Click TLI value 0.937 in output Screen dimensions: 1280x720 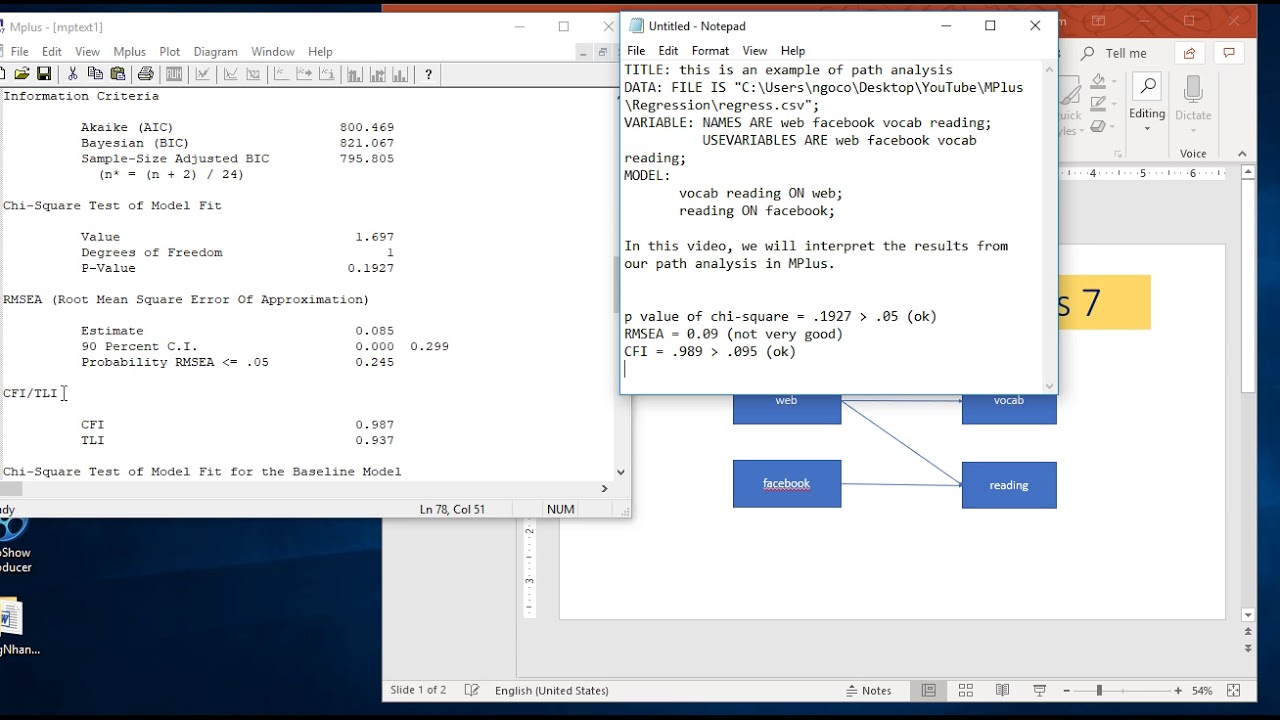375,440
